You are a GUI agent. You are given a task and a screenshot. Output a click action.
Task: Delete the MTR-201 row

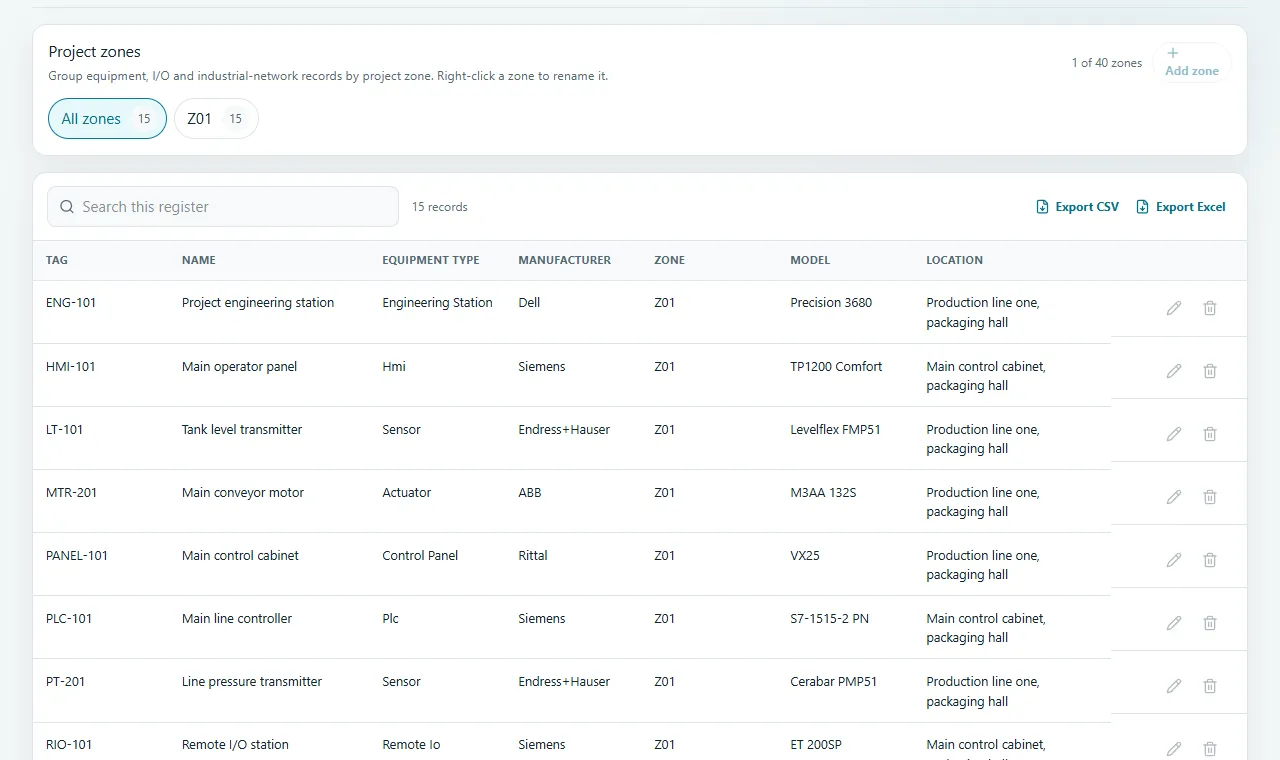[1210, 497]
